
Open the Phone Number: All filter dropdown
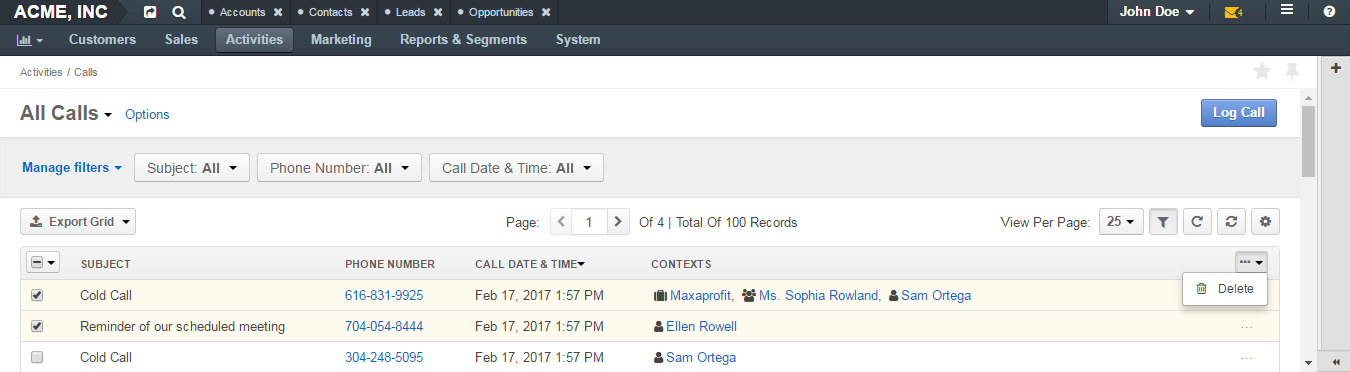click(x=339, y=168)
